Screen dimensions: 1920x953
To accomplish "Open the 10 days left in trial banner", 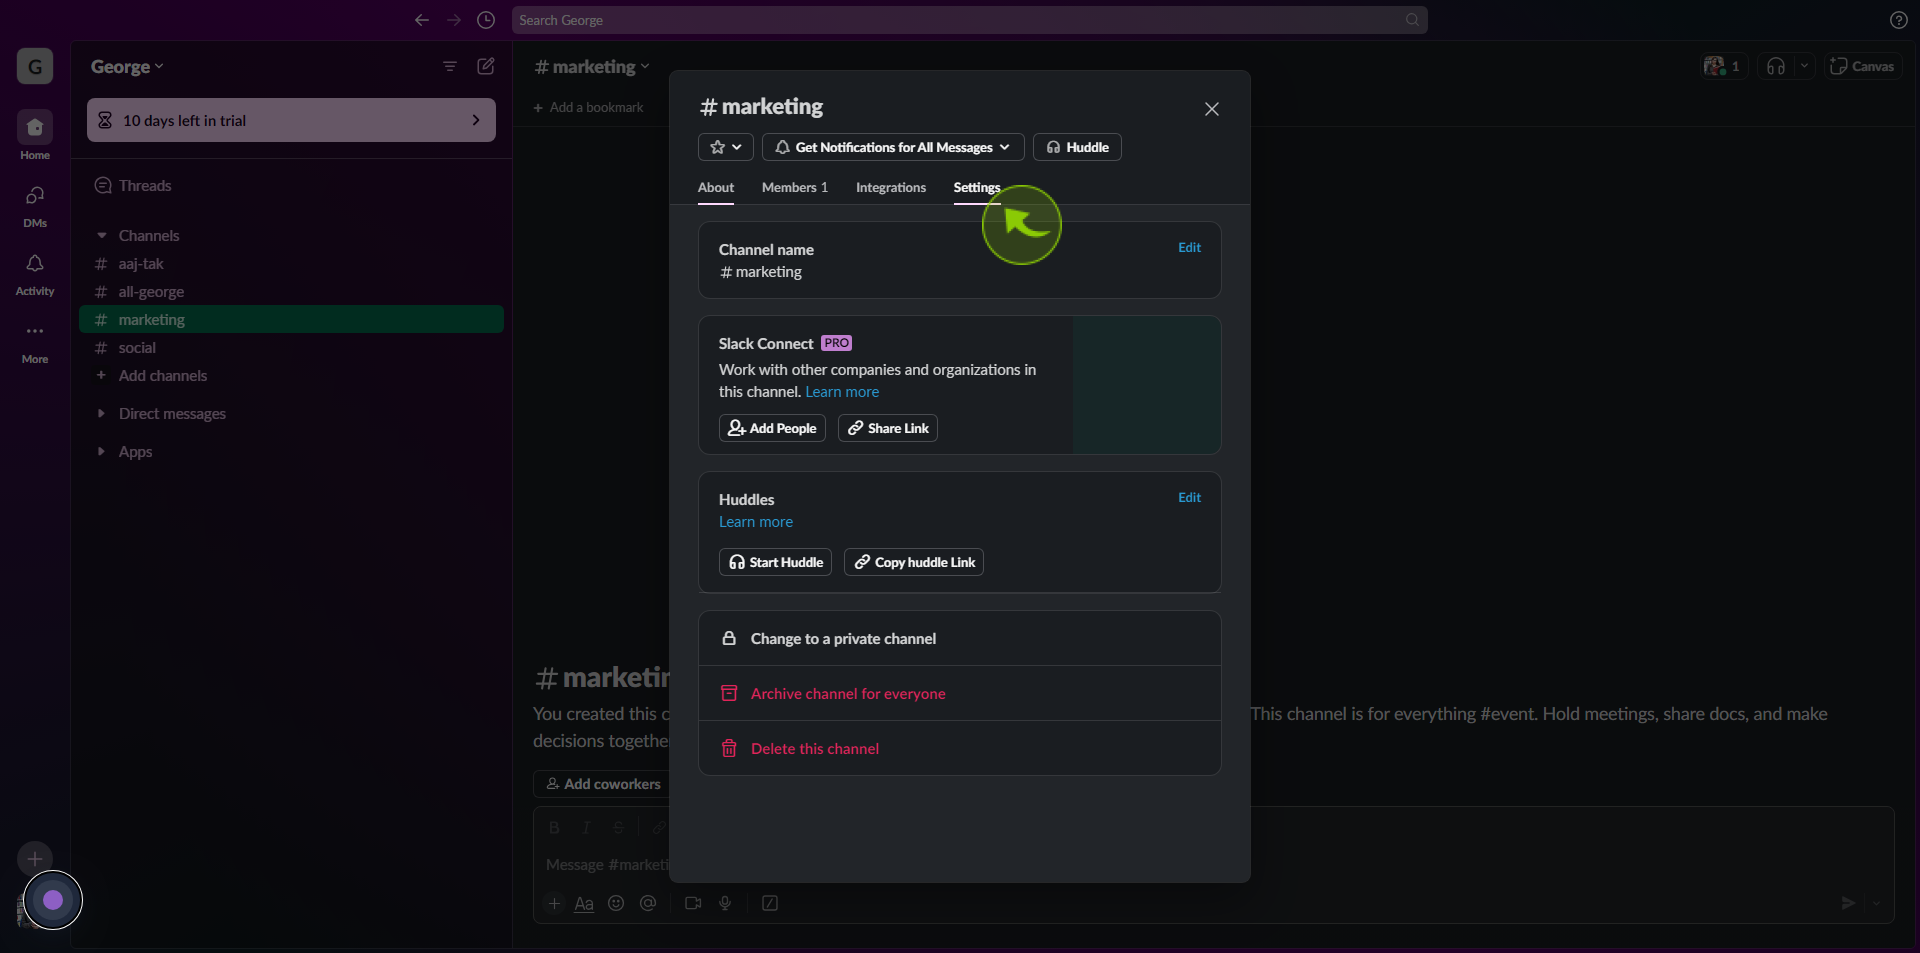I will 291,120.
